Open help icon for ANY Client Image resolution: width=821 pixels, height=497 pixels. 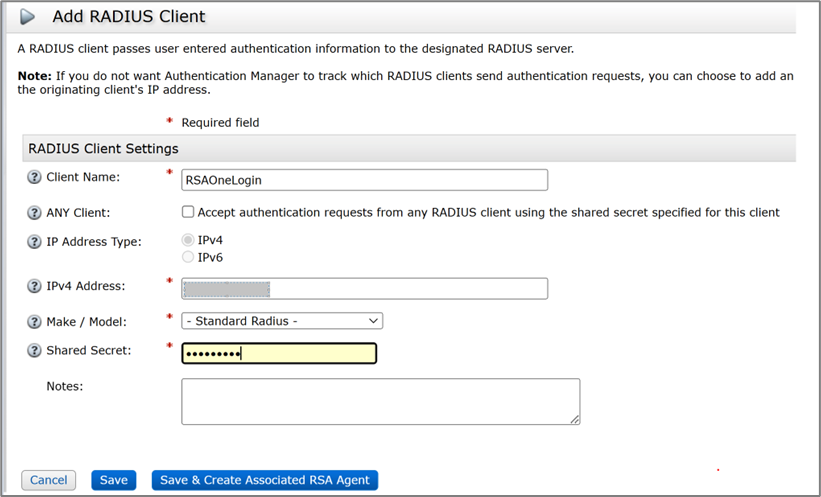tap(34, 212)
